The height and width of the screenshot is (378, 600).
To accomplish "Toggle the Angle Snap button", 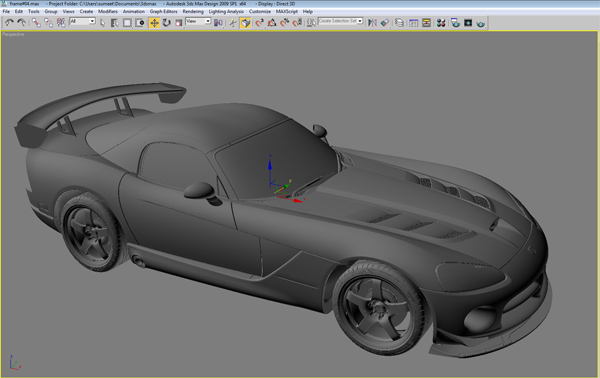I will (x=272, y=23).
